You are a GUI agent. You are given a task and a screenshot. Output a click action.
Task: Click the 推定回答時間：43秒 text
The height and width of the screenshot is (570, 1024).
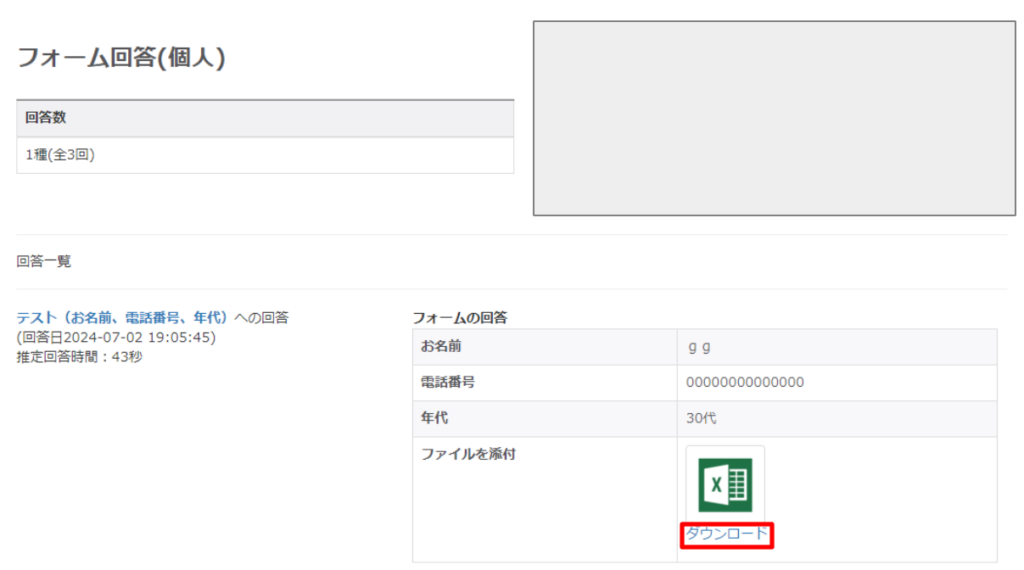[x=79, y=356]
